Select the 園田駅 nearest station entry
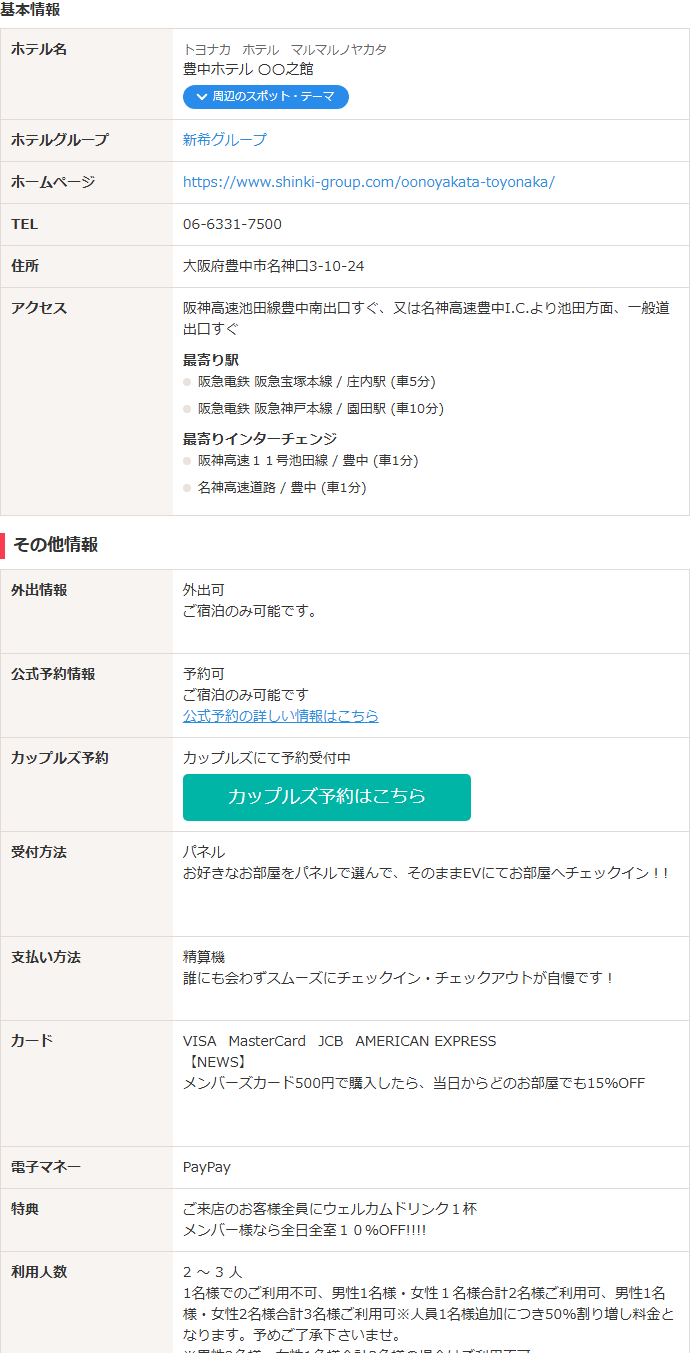 coord(321,409)
